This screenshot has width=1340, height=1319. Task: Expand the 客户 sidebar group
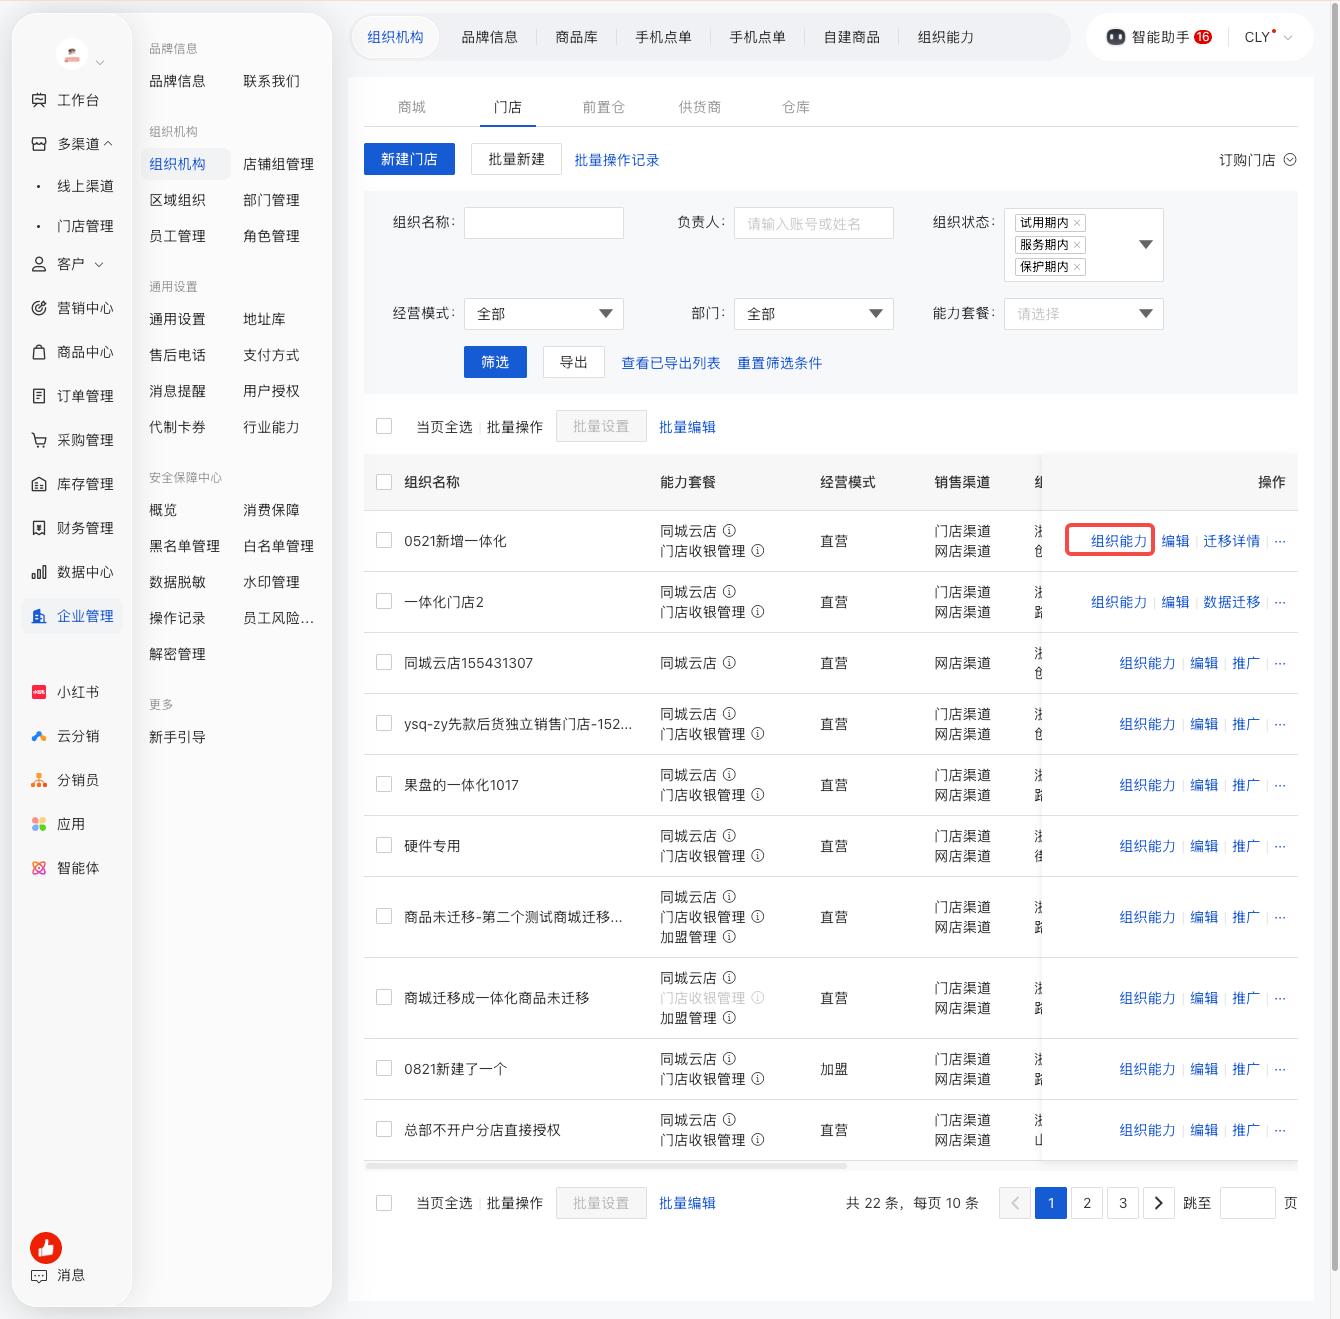[x=99, y=264]
